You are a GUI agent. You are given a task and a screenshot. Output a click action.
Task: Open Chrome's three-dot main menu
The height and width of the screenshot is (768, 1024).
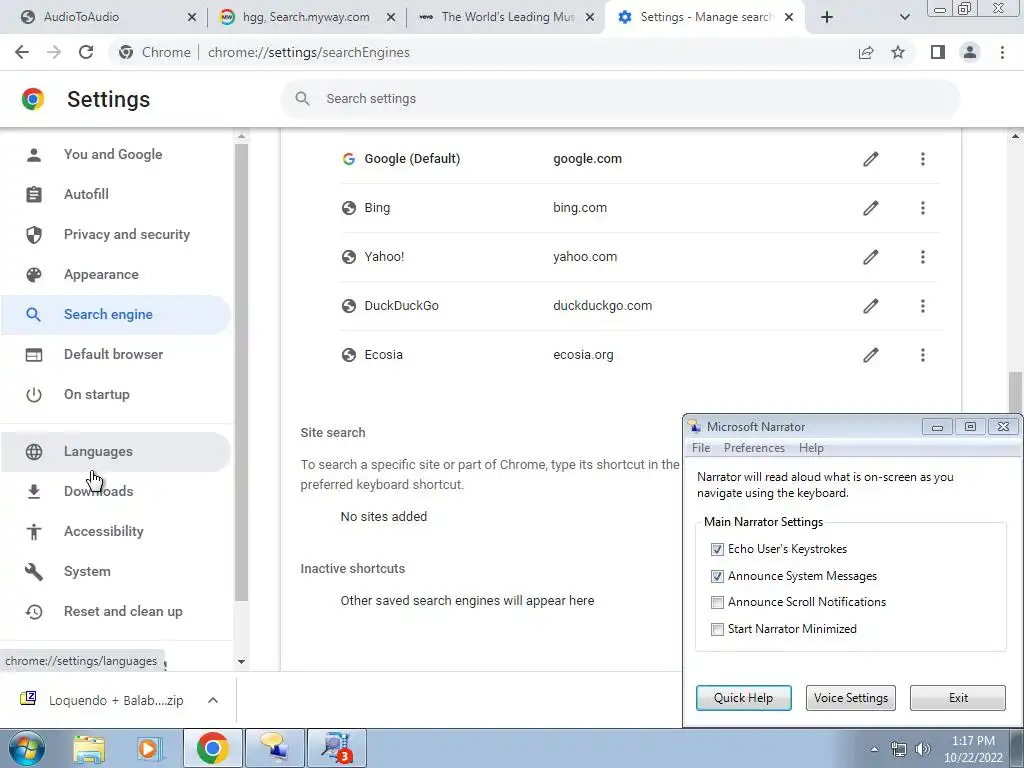click(1002, 52)
